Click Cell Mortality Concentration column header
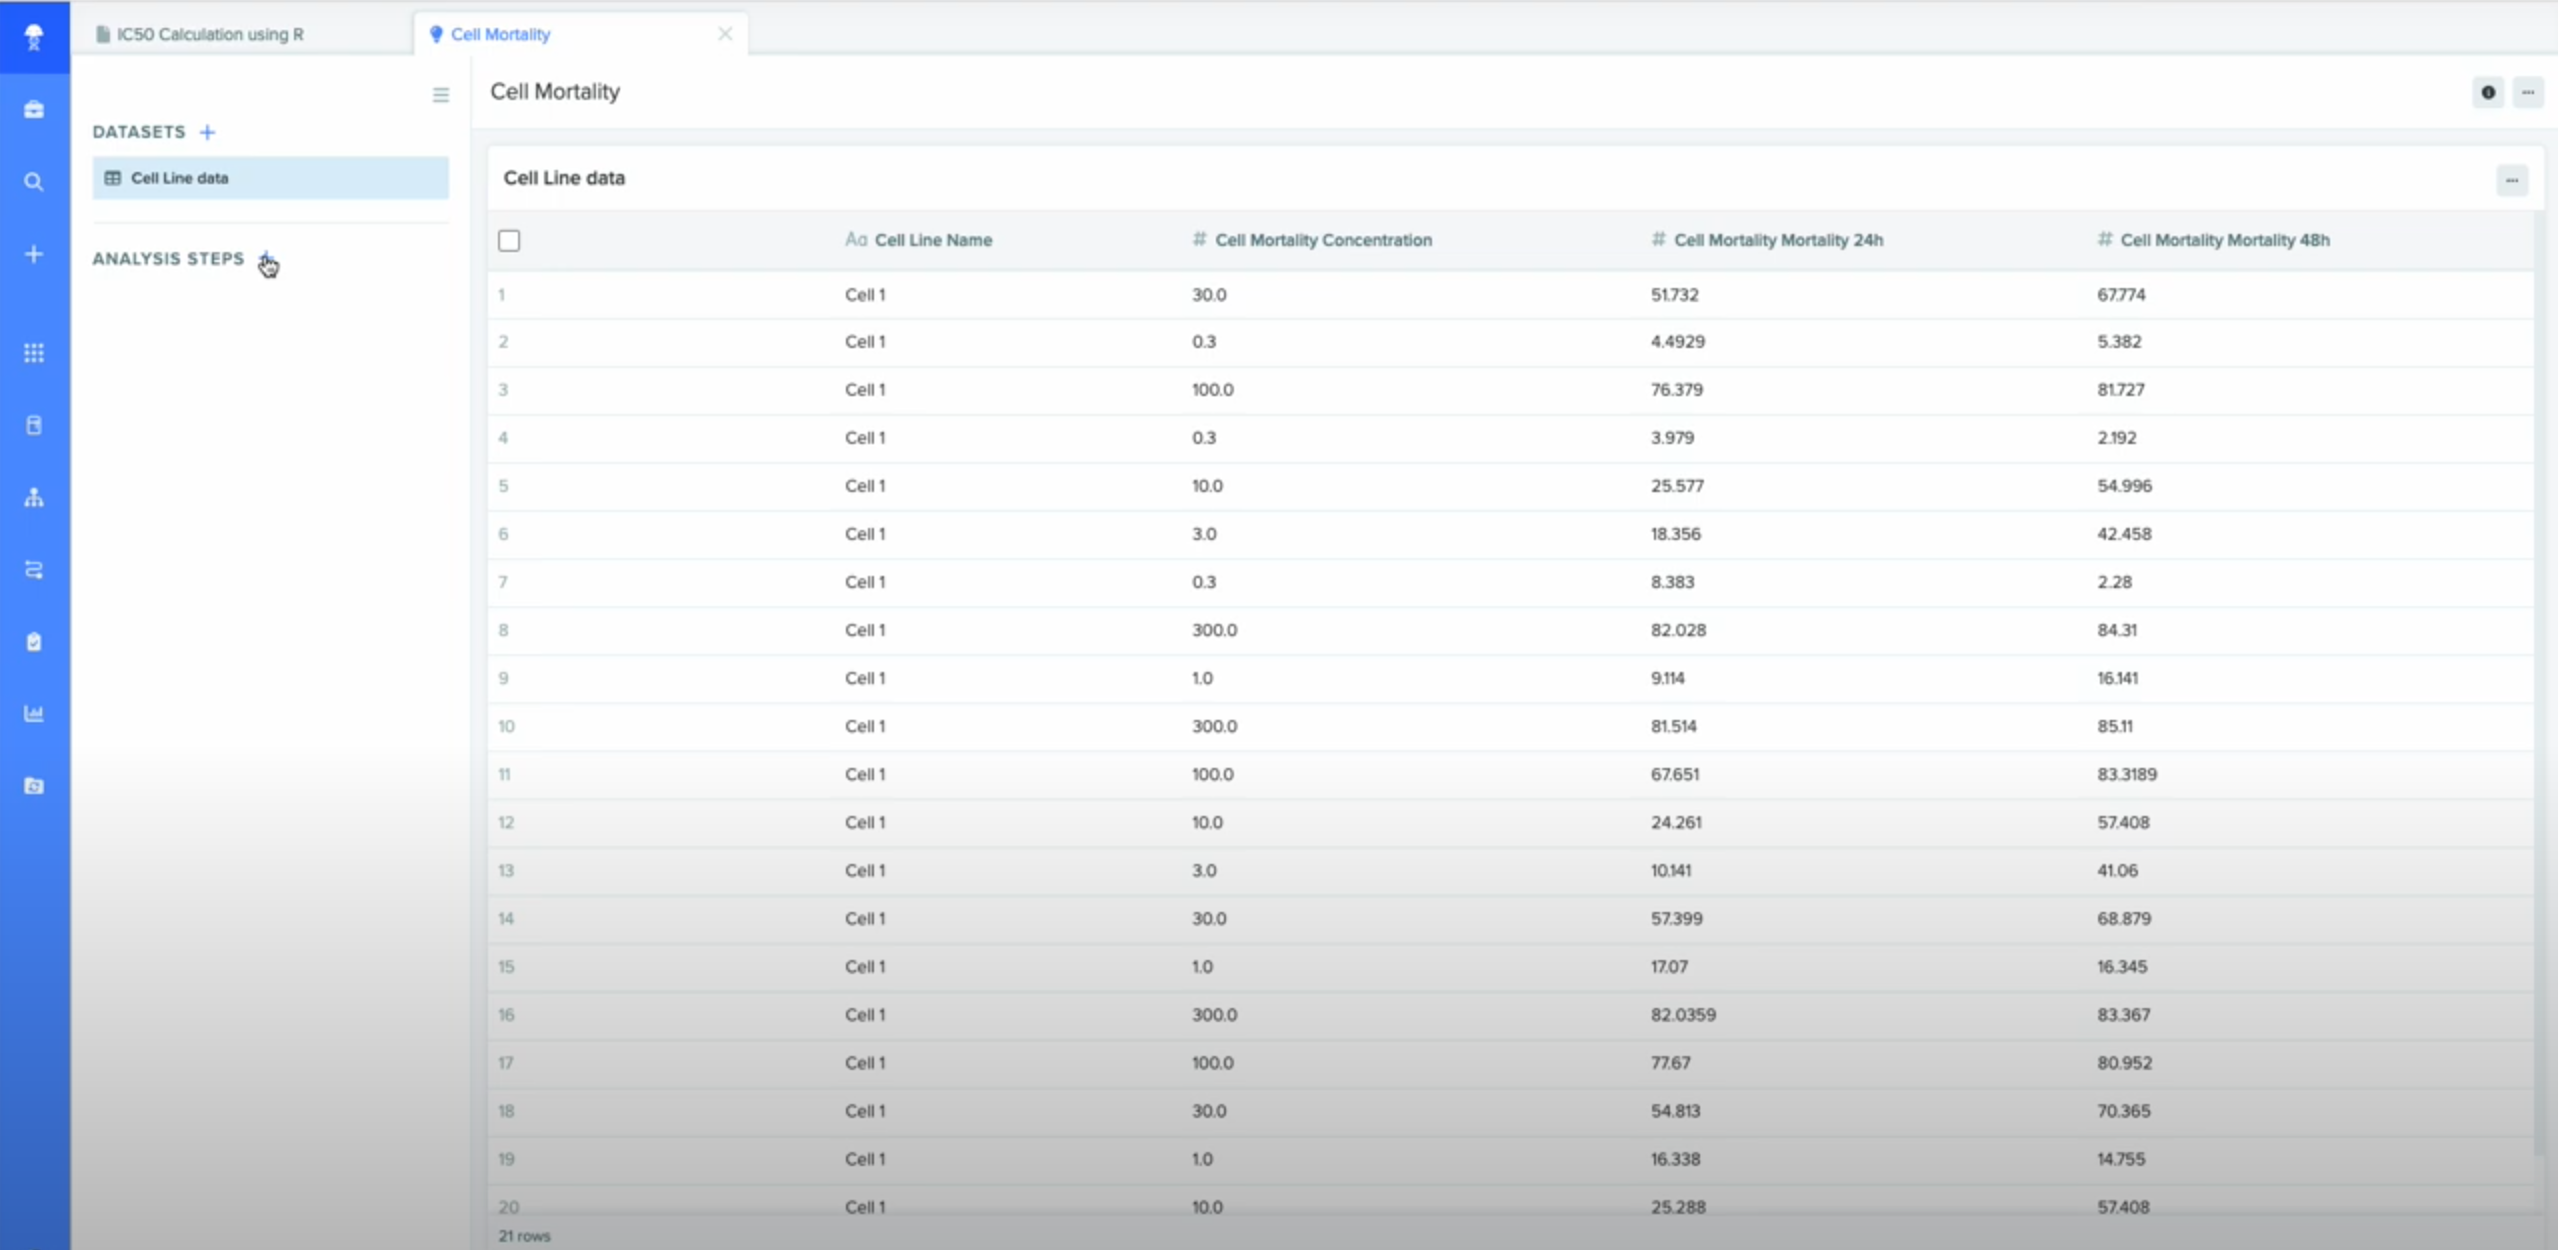Viewport: 2558px width, 1250px height. coord(1322,240)
